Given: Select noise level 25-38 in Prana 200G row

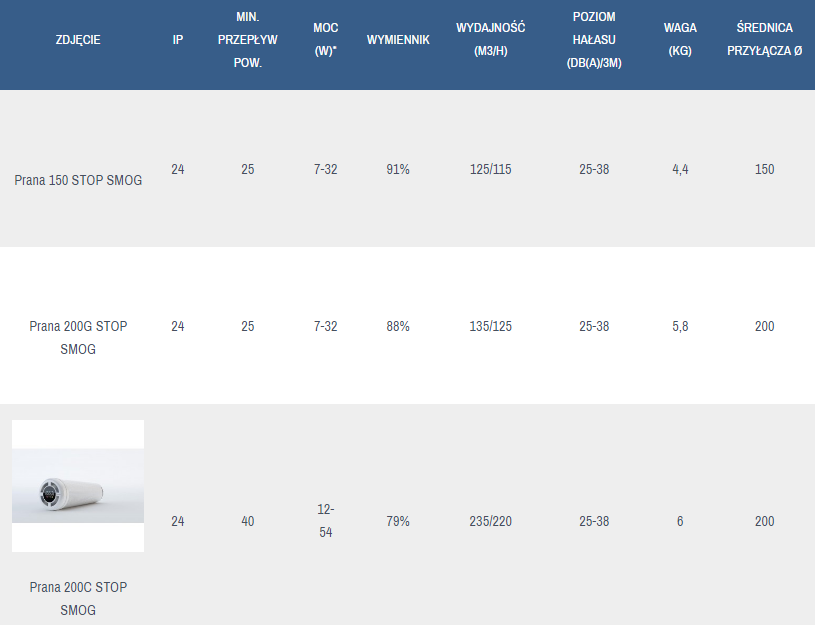Looking at the screenshot, I should (x=594, y=326).
